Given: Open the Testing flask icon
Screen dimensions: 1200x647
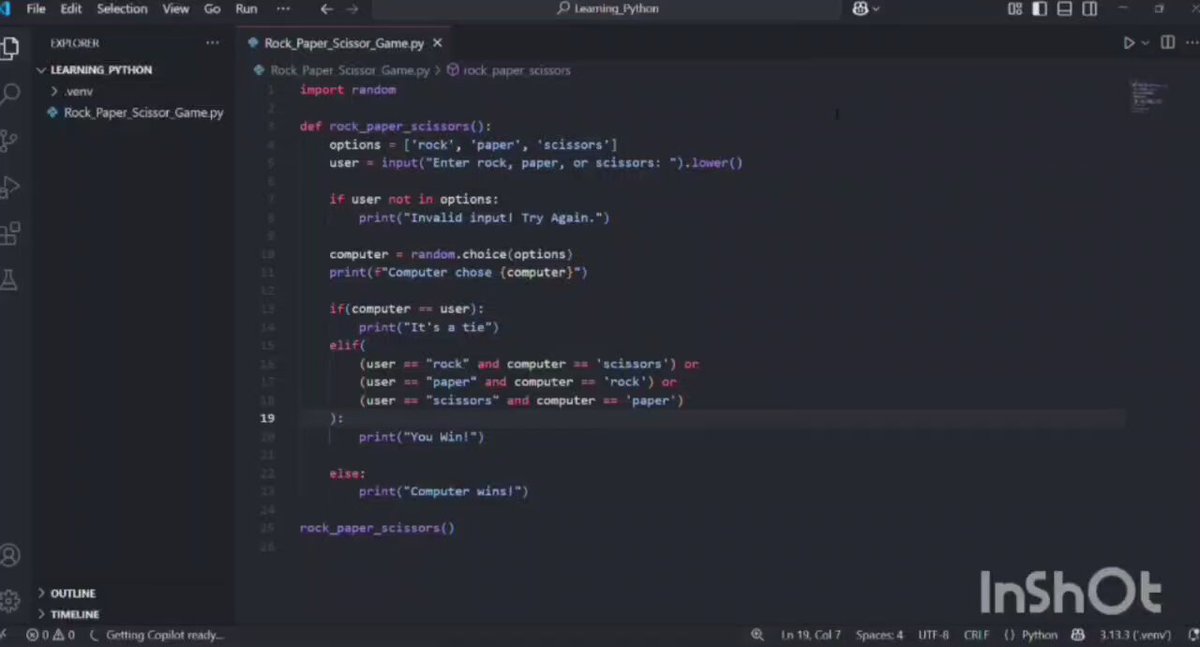Looking at the screenshot, I should 9,280.
